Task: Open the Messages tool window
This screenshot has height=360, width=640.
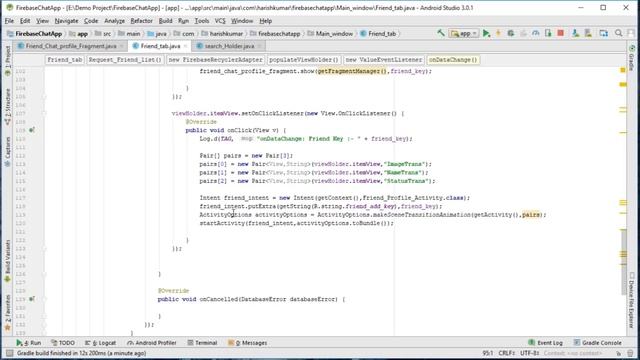Action: [247, 343]
